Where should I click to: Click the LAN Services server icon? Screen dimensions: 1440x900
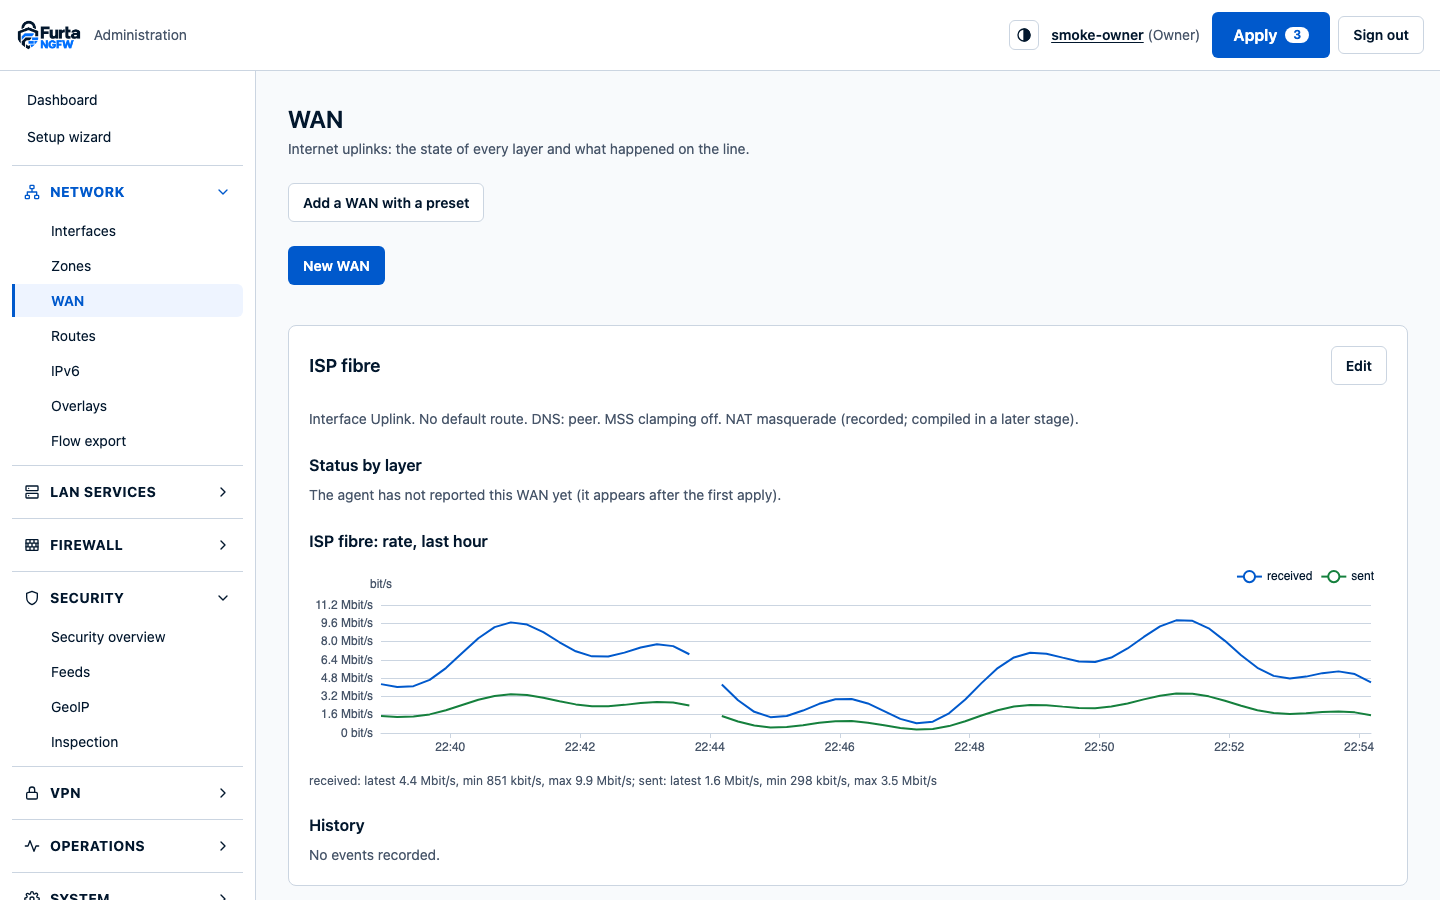[x=32, y=492]
